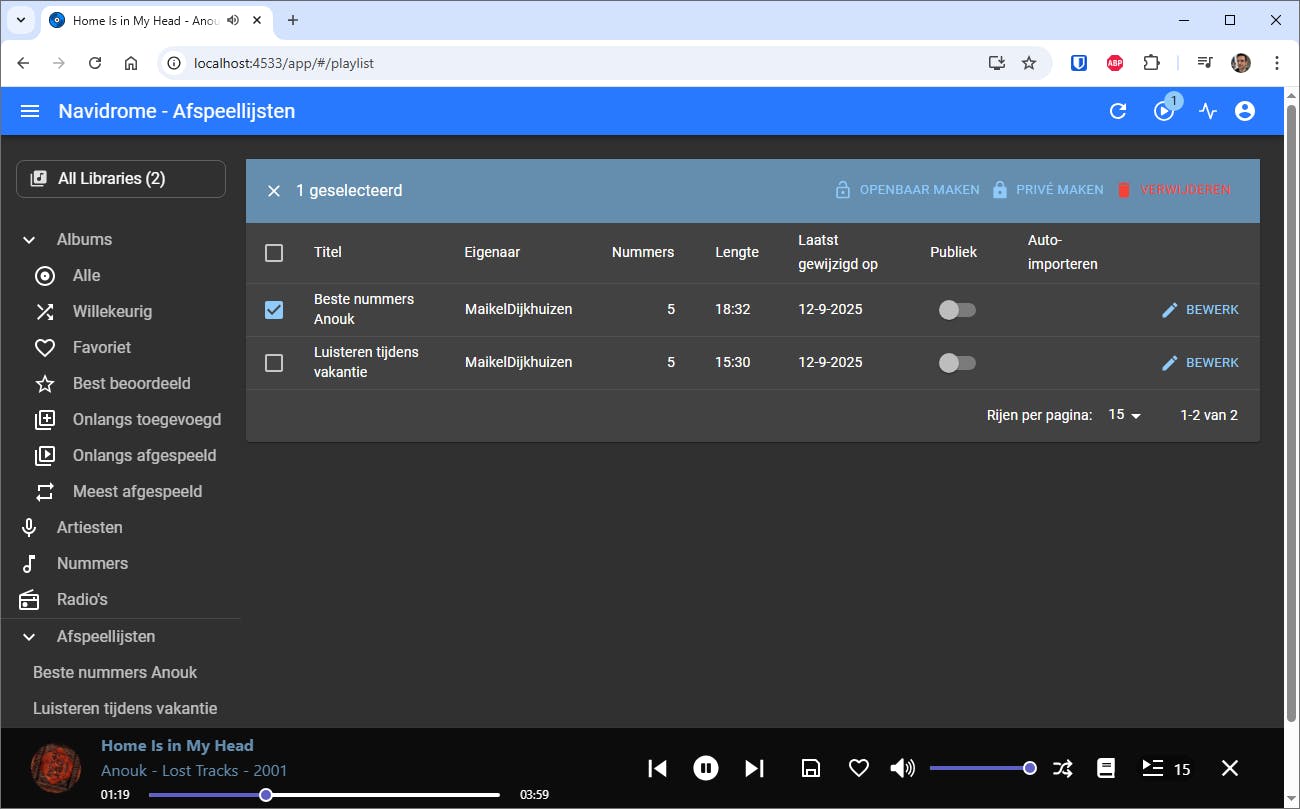Open the All Libraries selector
1300x809 pixels.
[x=121, y=179]
